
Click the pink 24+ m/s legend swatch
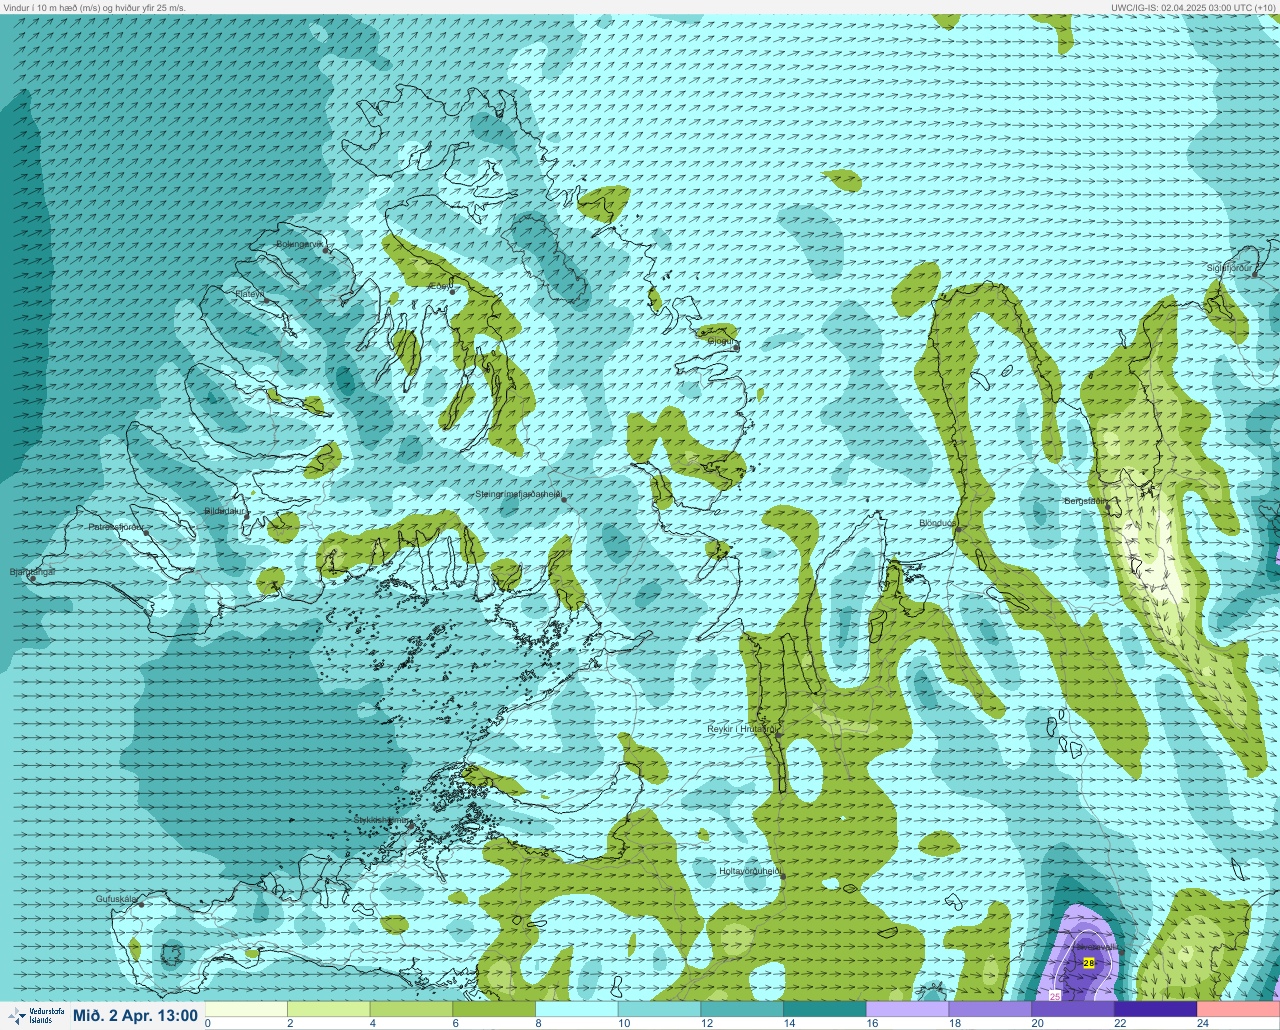pyautogui.click(x=1238, y=1009)
